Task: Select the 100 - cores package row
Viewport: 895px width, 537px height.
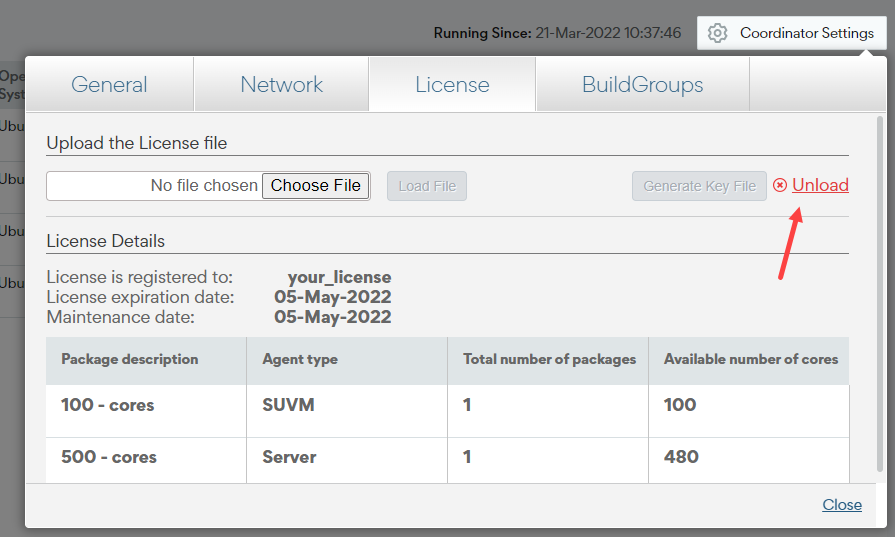Action: [x=108, y=405]
